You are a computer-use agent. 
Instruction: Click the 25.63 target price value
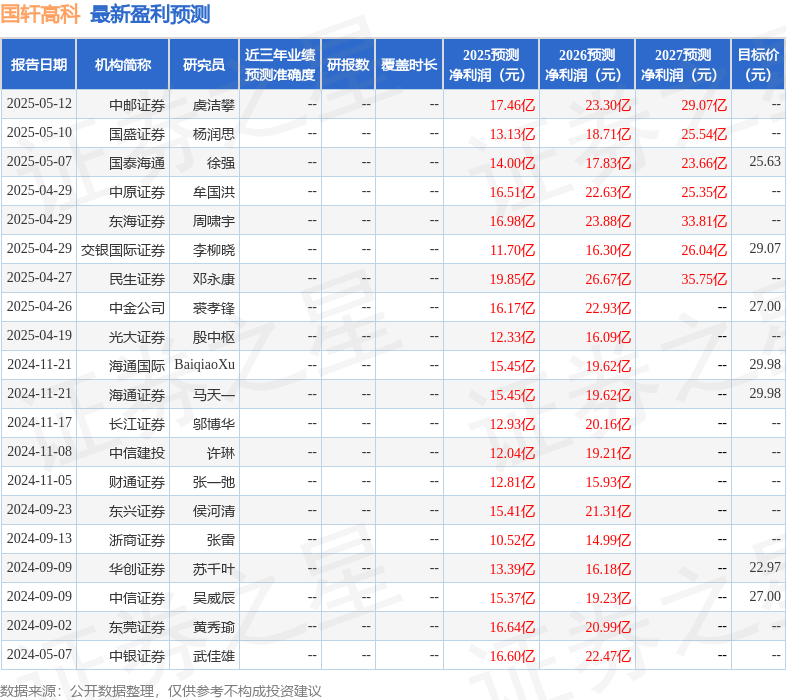tap(765, 162)
